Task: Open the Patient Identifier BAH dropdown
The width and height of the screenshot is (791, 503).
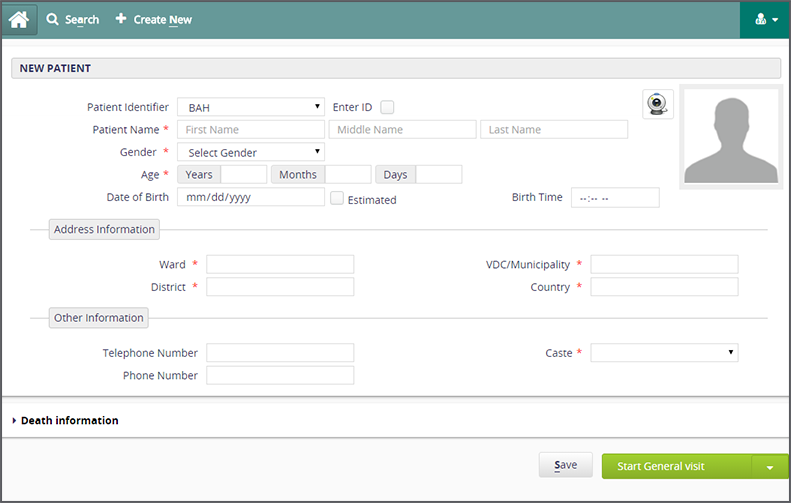Action: (x=251, y=107)
